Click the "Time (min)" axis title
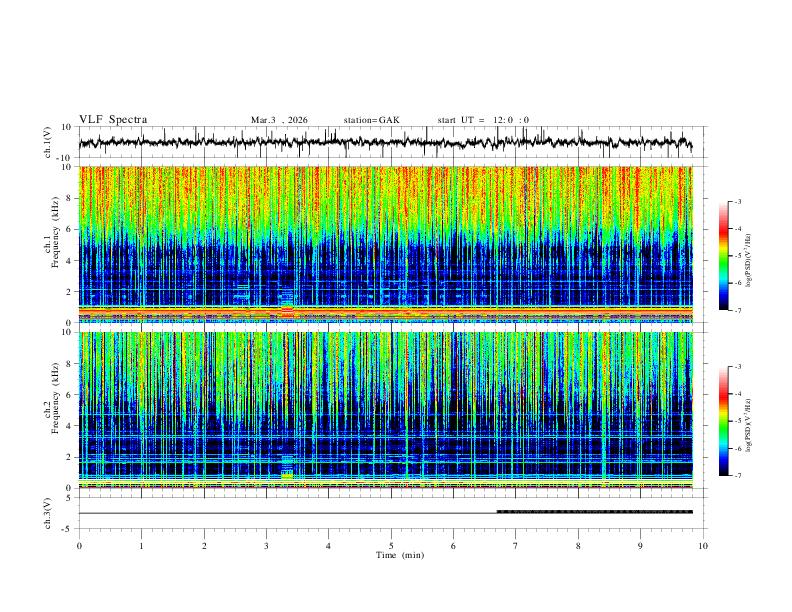Image resolution: width=792 pixels, height=612 pixels. (x=400, y=555)
